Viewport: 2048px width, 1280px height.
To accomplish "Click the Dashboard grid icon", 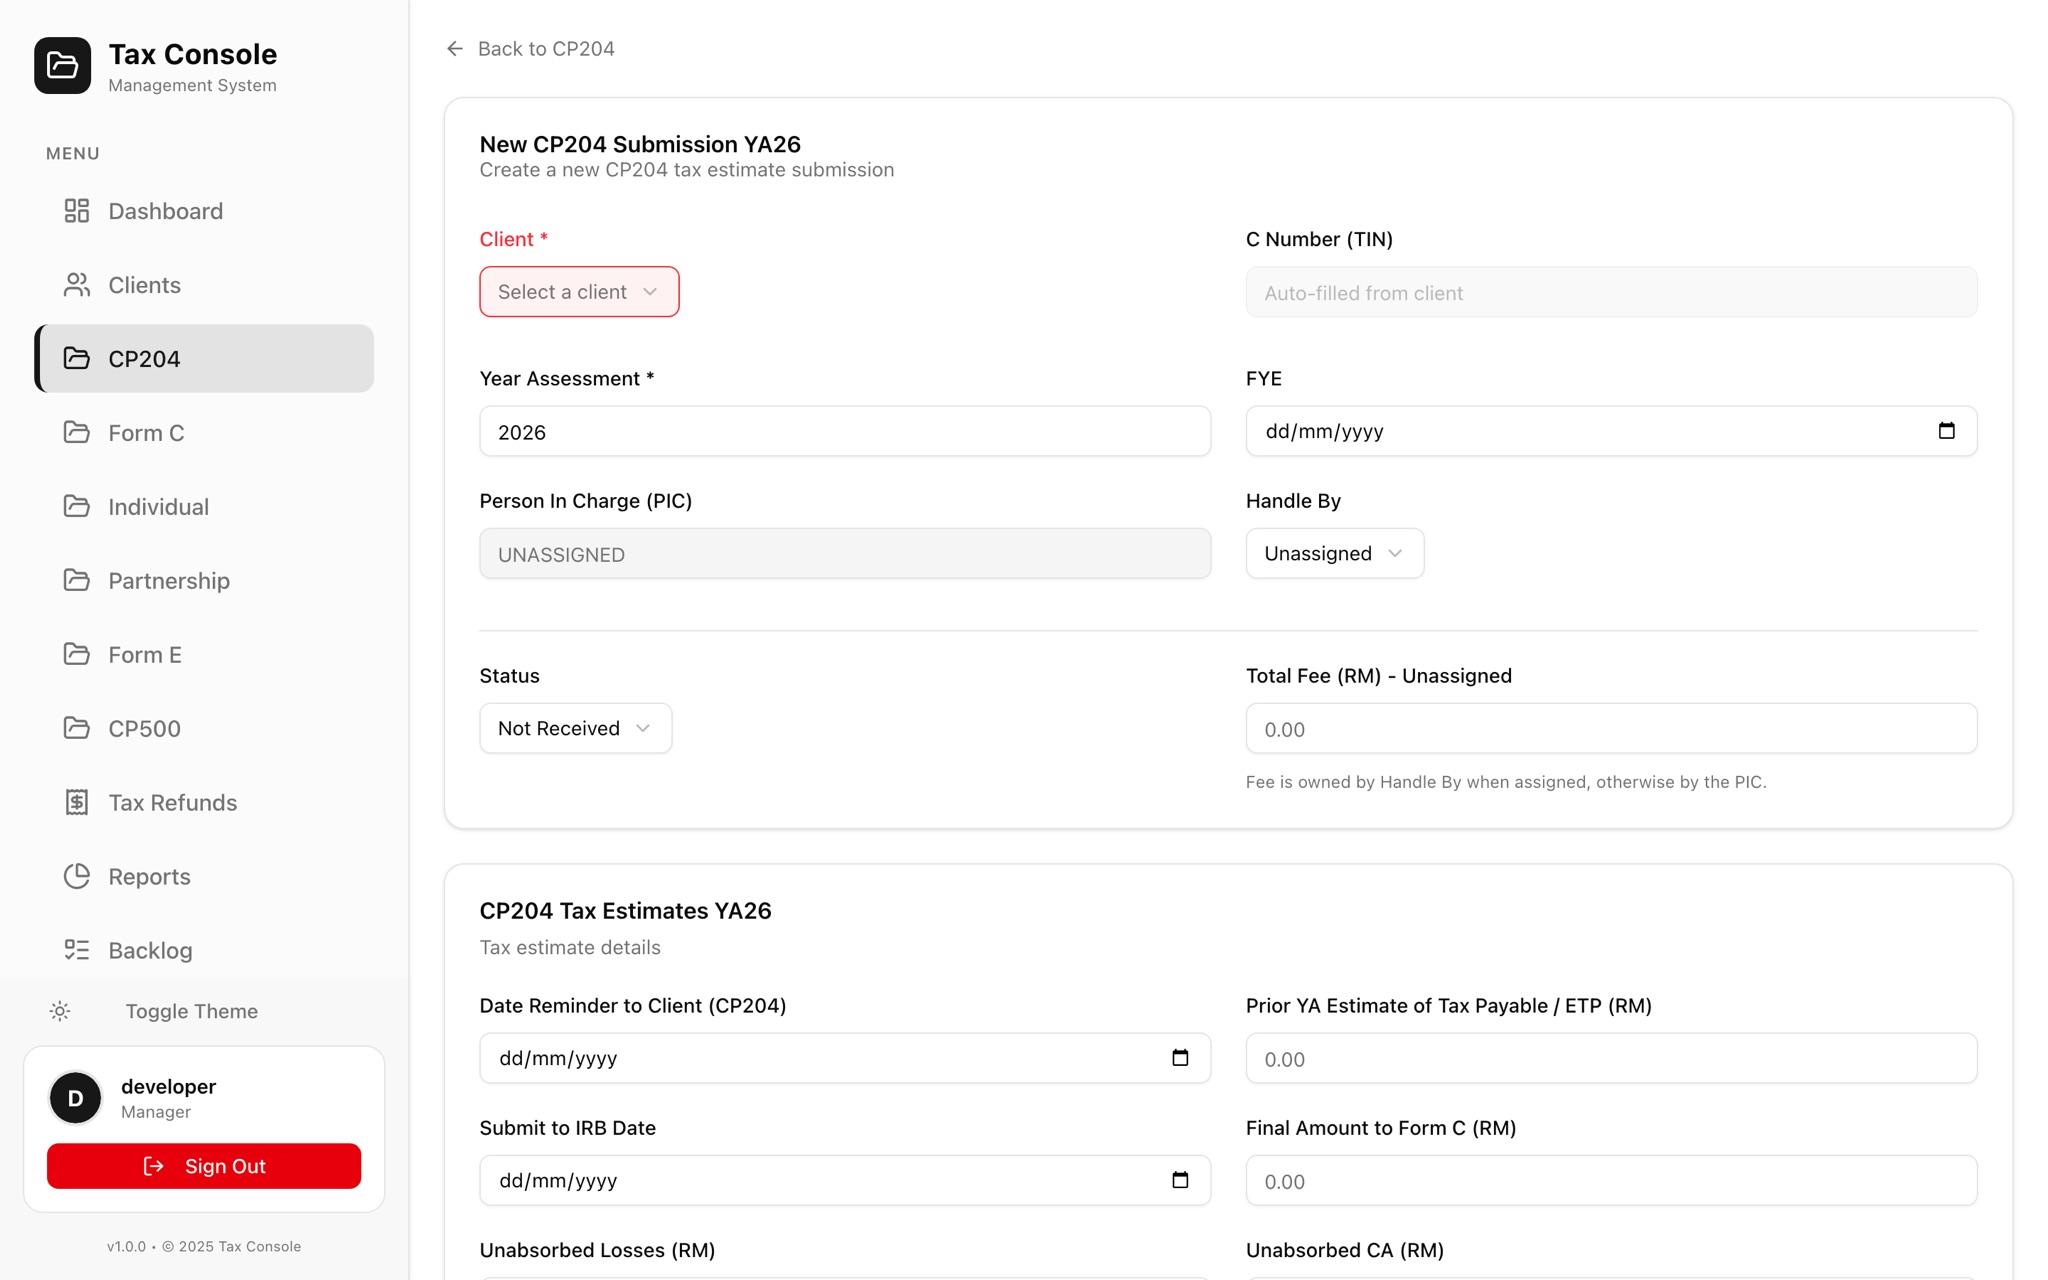I will coord(77,211).
